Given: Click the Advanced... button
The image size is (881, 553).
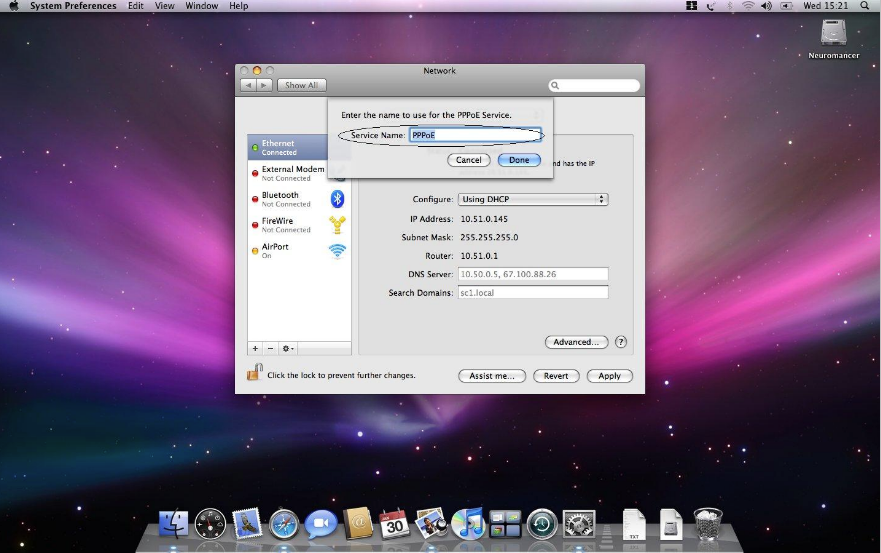Looking at the screenshot, I should 576,342.
